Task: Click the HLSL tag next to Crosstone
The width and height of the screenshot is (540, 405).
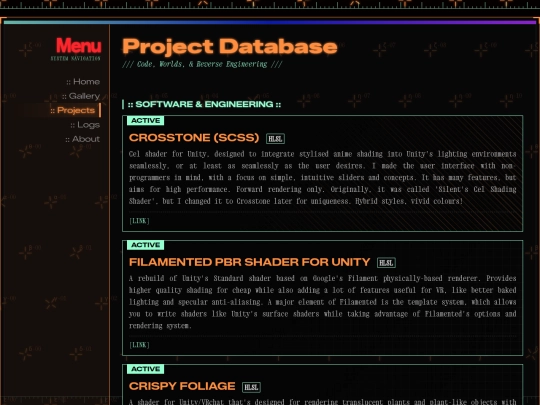Action: [275, 139]
